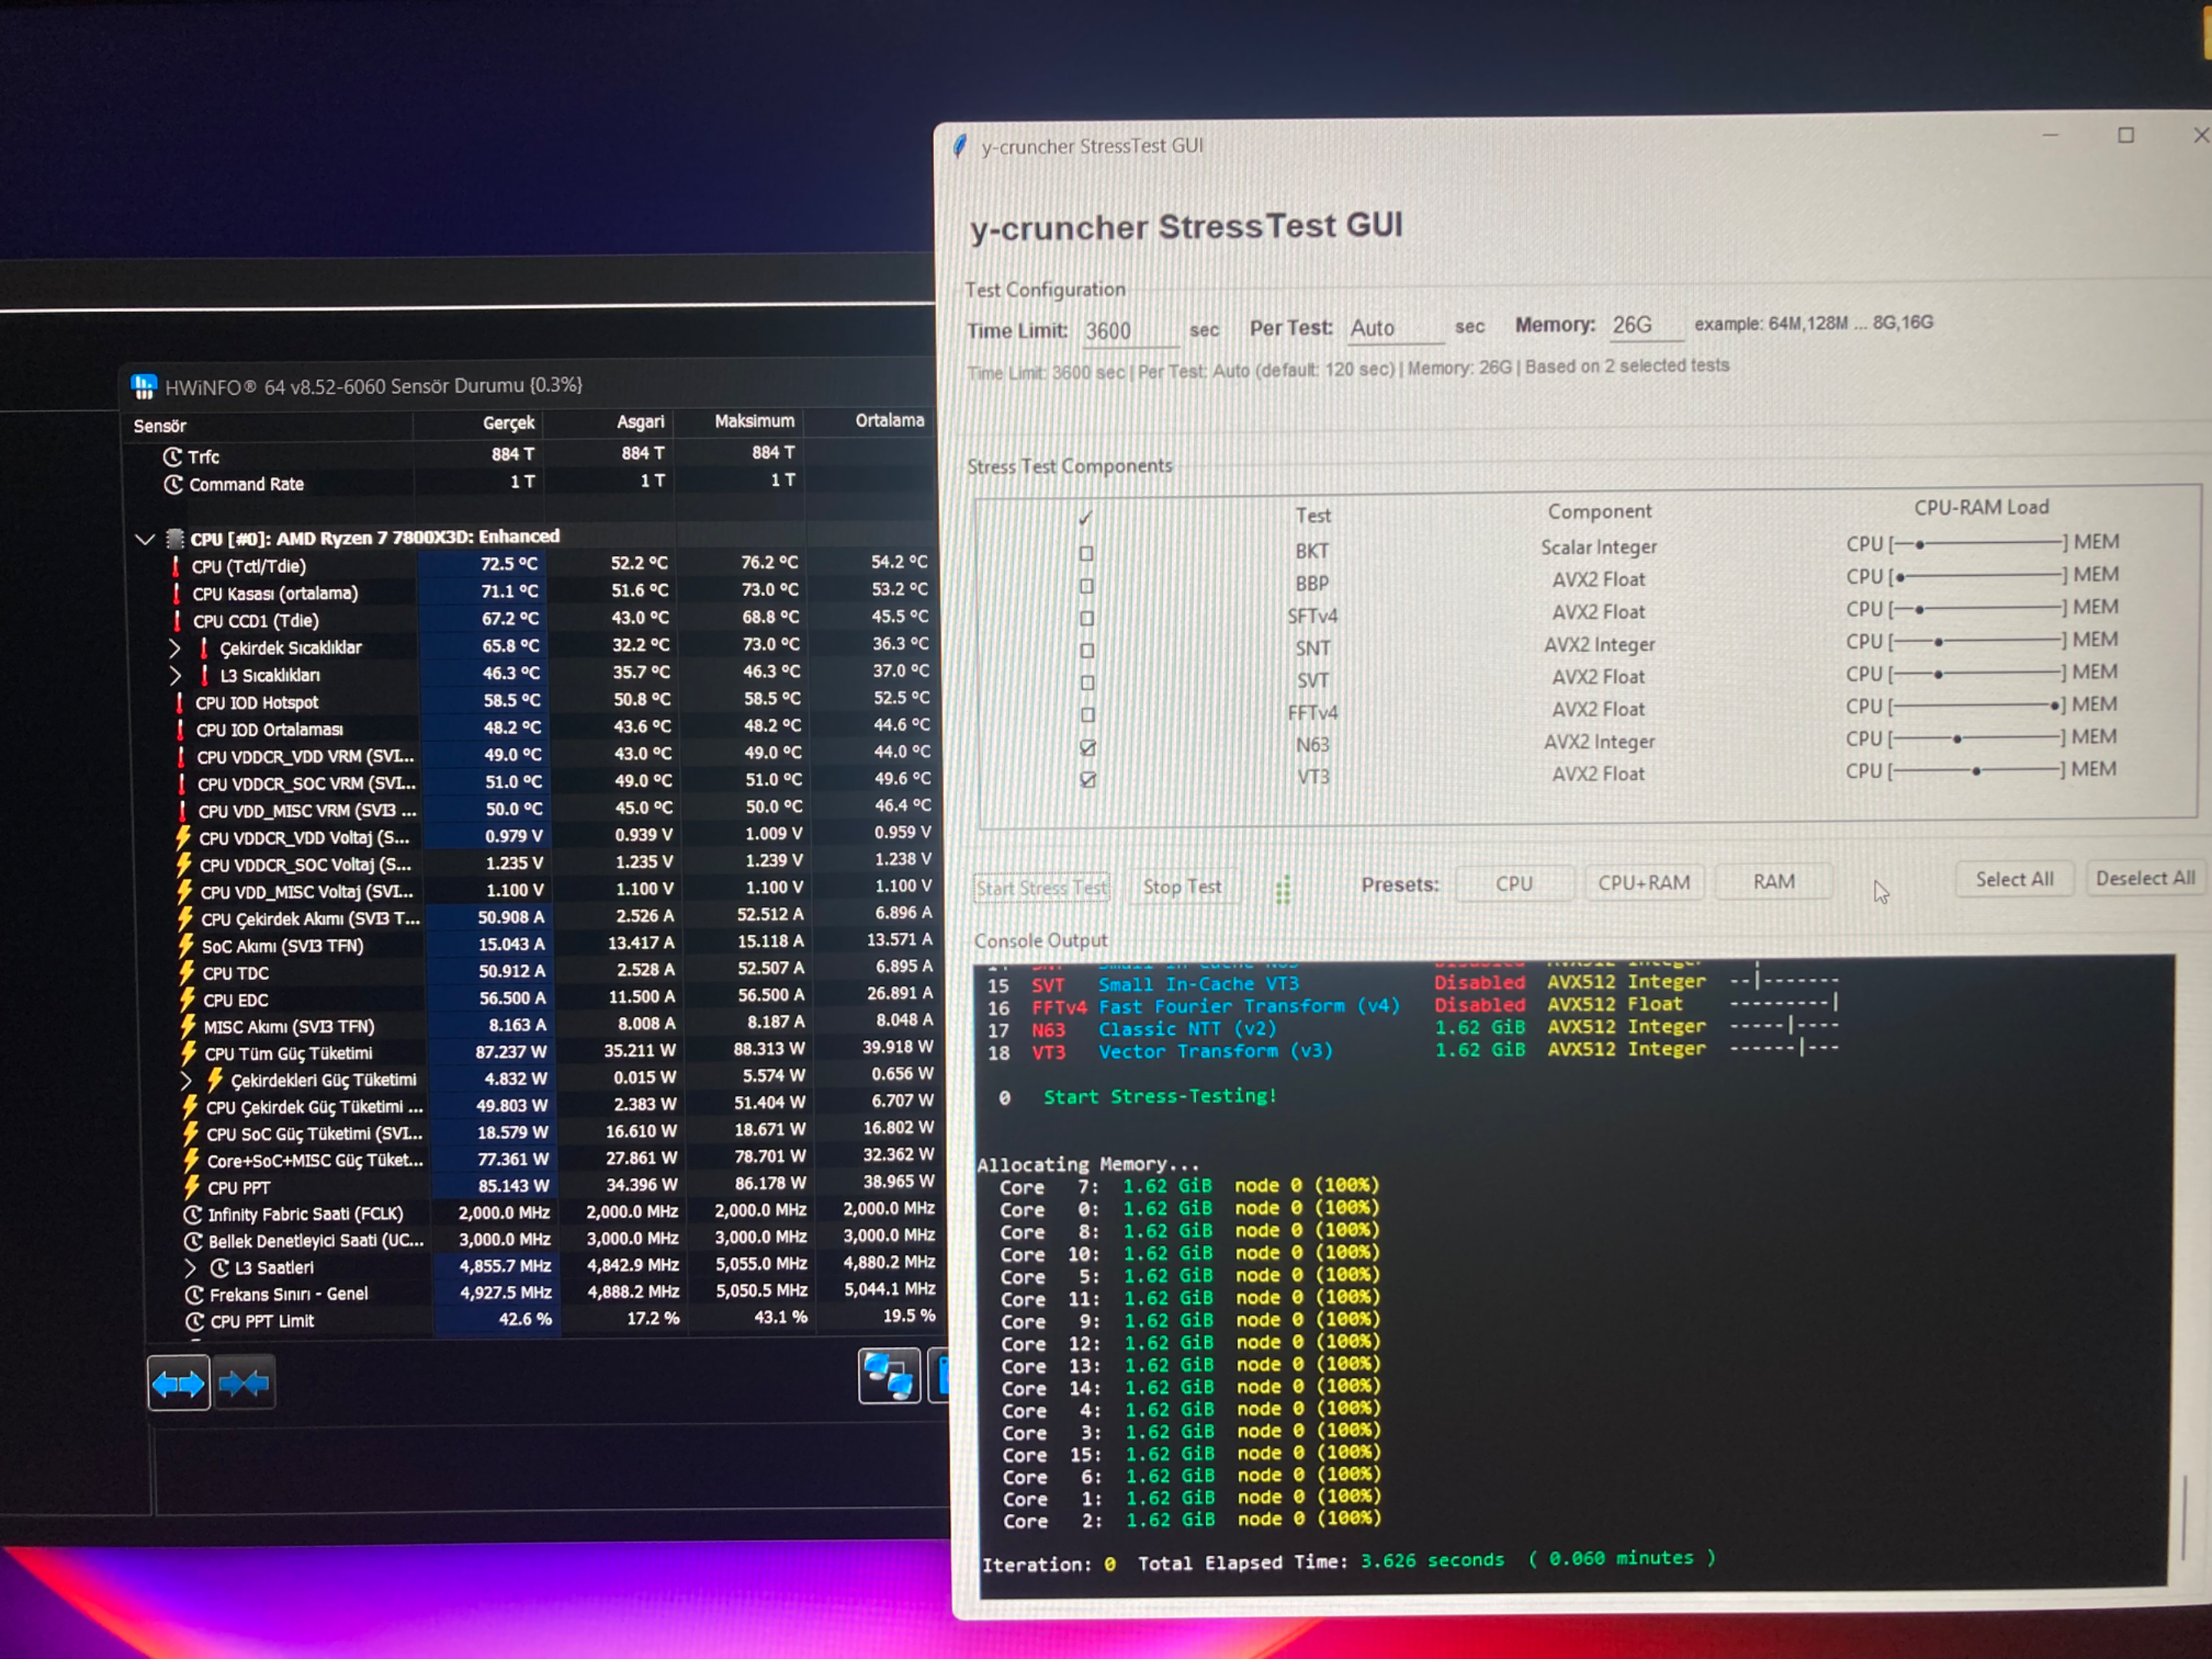Image resolution: width=2212 pixels, height=1659 pixels.
Task: Click the lightning icon of MISC Akımı
Action: click(x=188, y=1027)
